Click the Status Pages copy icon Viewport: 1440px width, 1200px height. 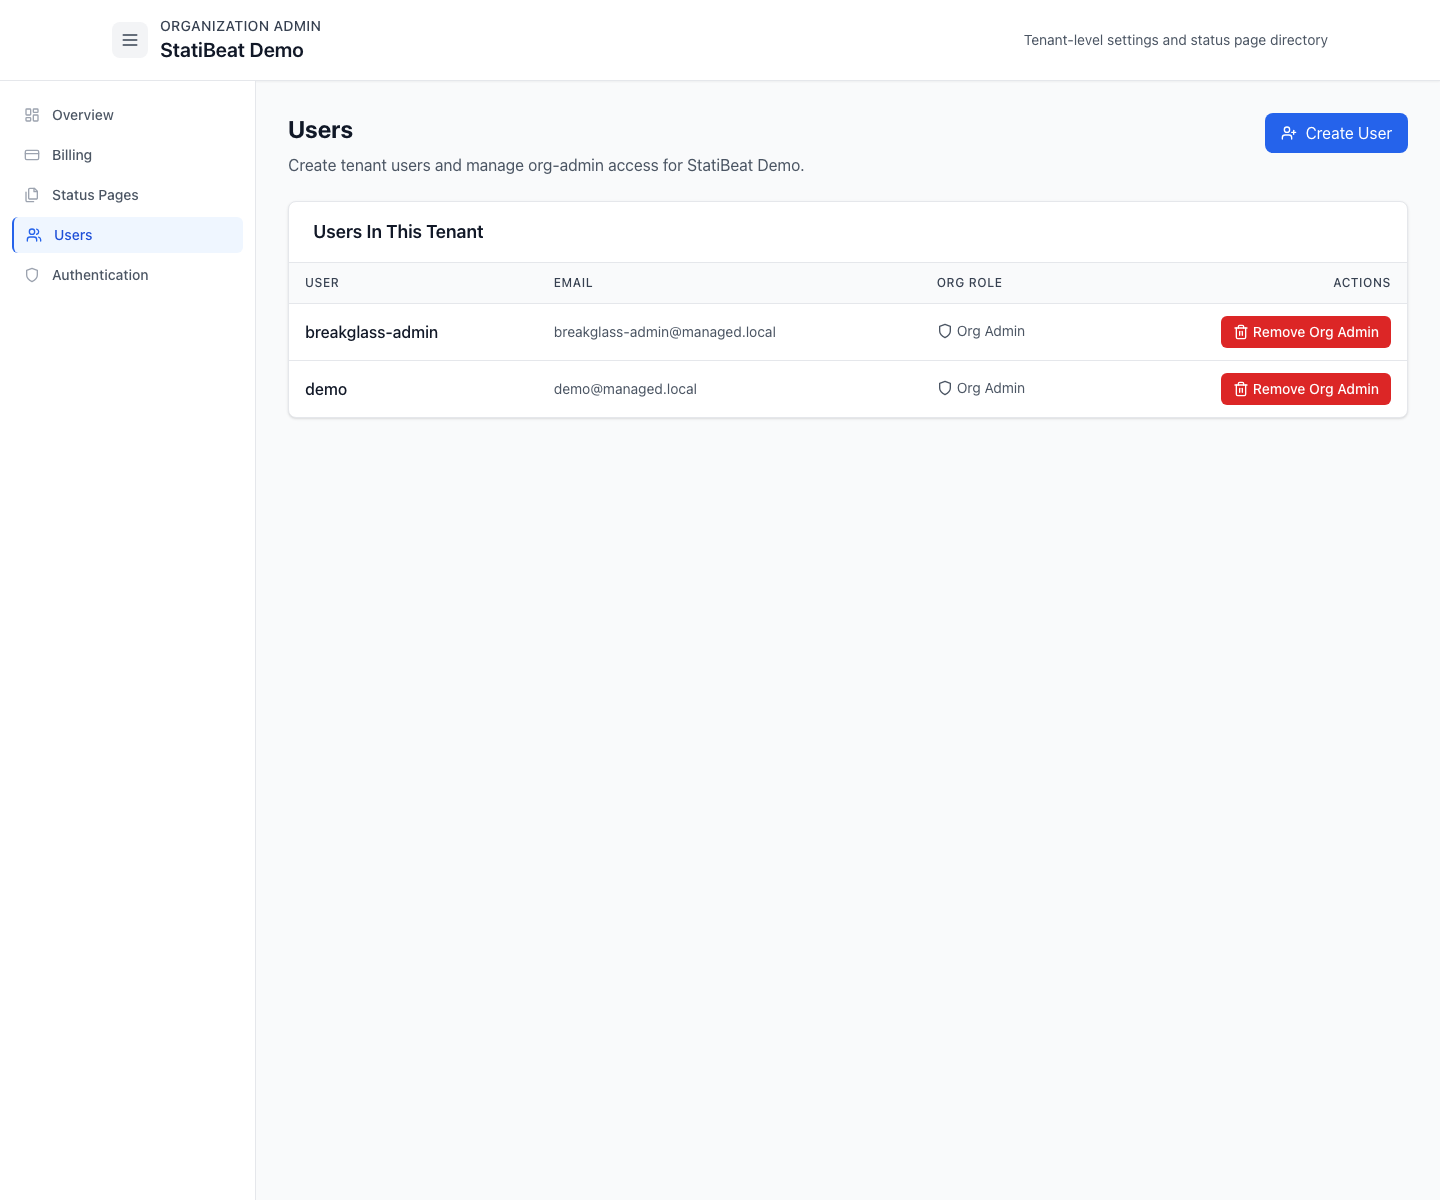pyautogui.click(x=31, y=195)
